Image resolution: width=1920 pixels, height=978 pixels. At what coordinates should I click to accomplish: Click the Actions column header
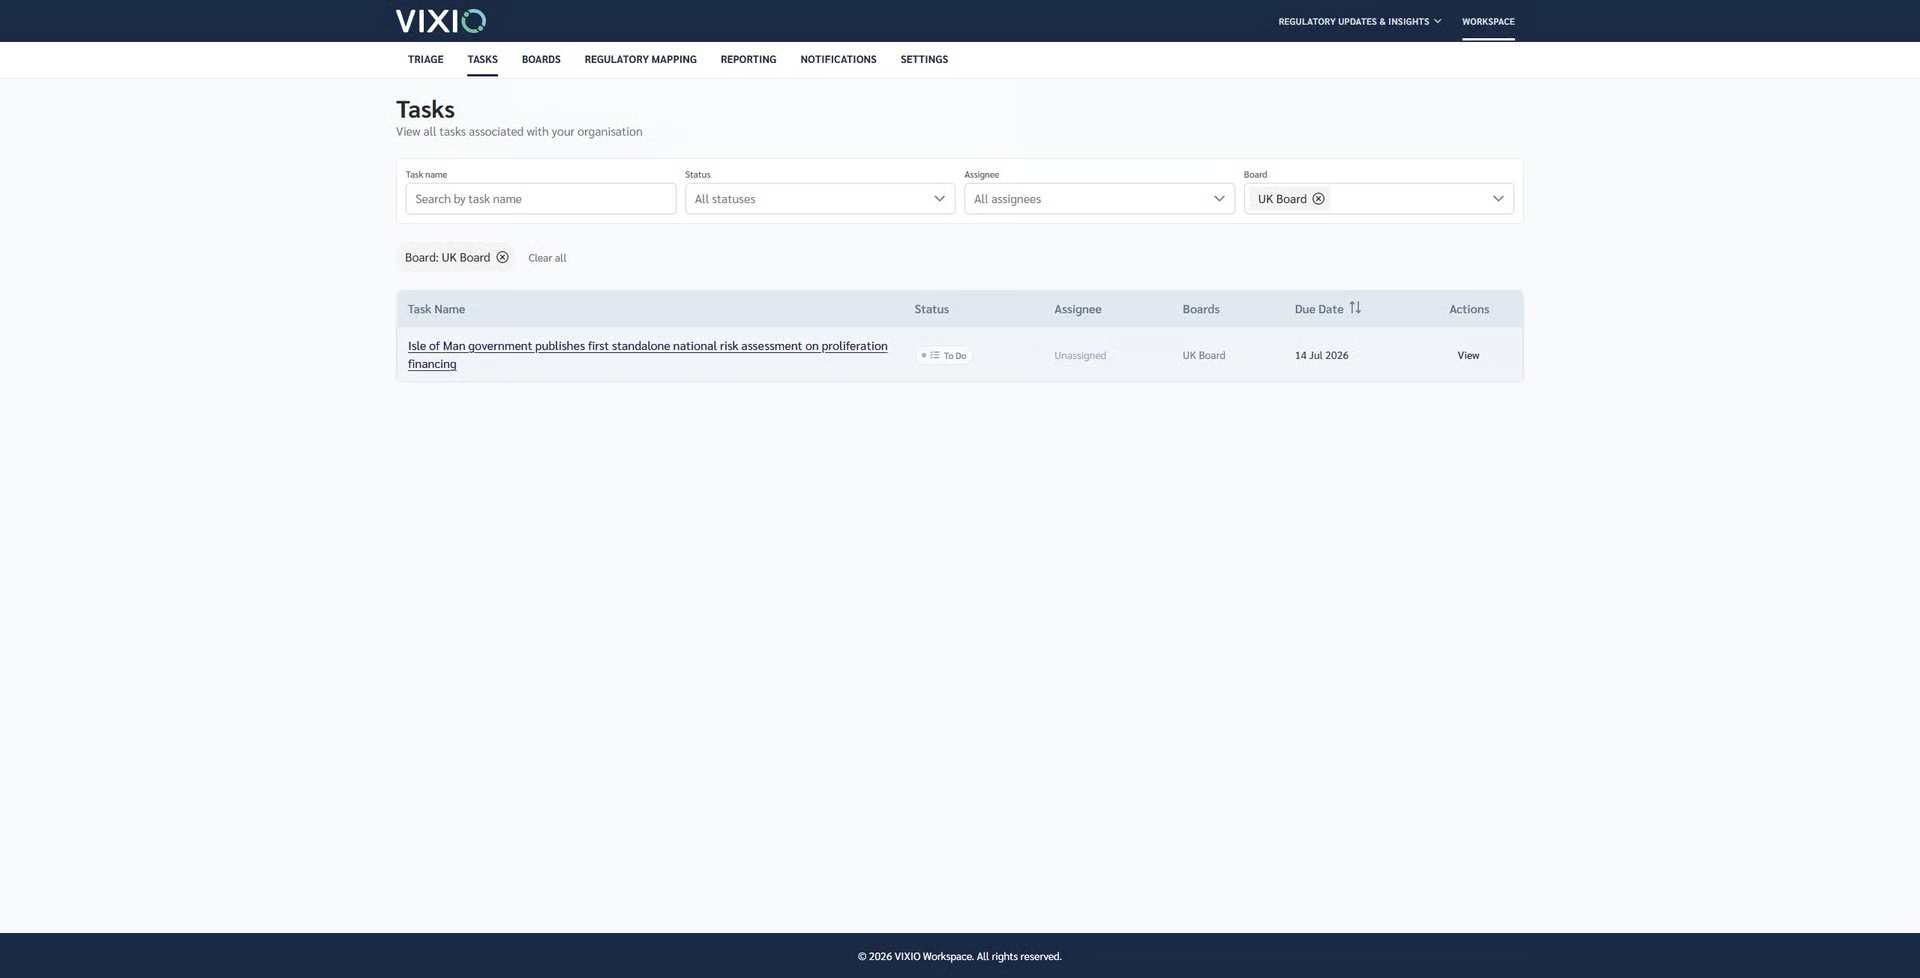[1469, 309]
